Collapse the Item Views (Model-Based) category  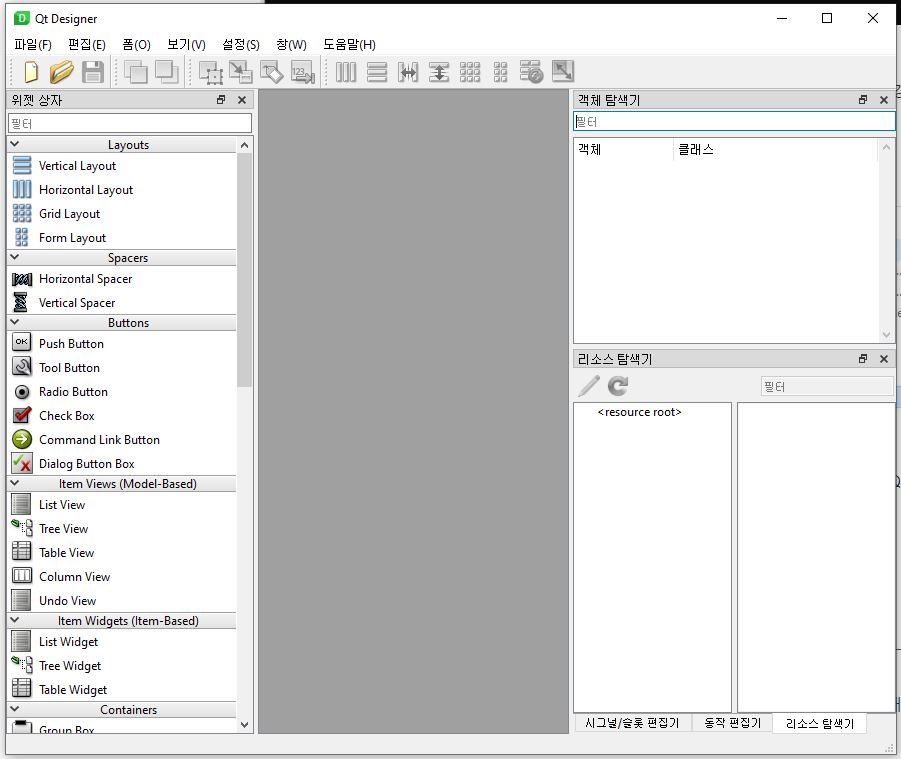15,483
